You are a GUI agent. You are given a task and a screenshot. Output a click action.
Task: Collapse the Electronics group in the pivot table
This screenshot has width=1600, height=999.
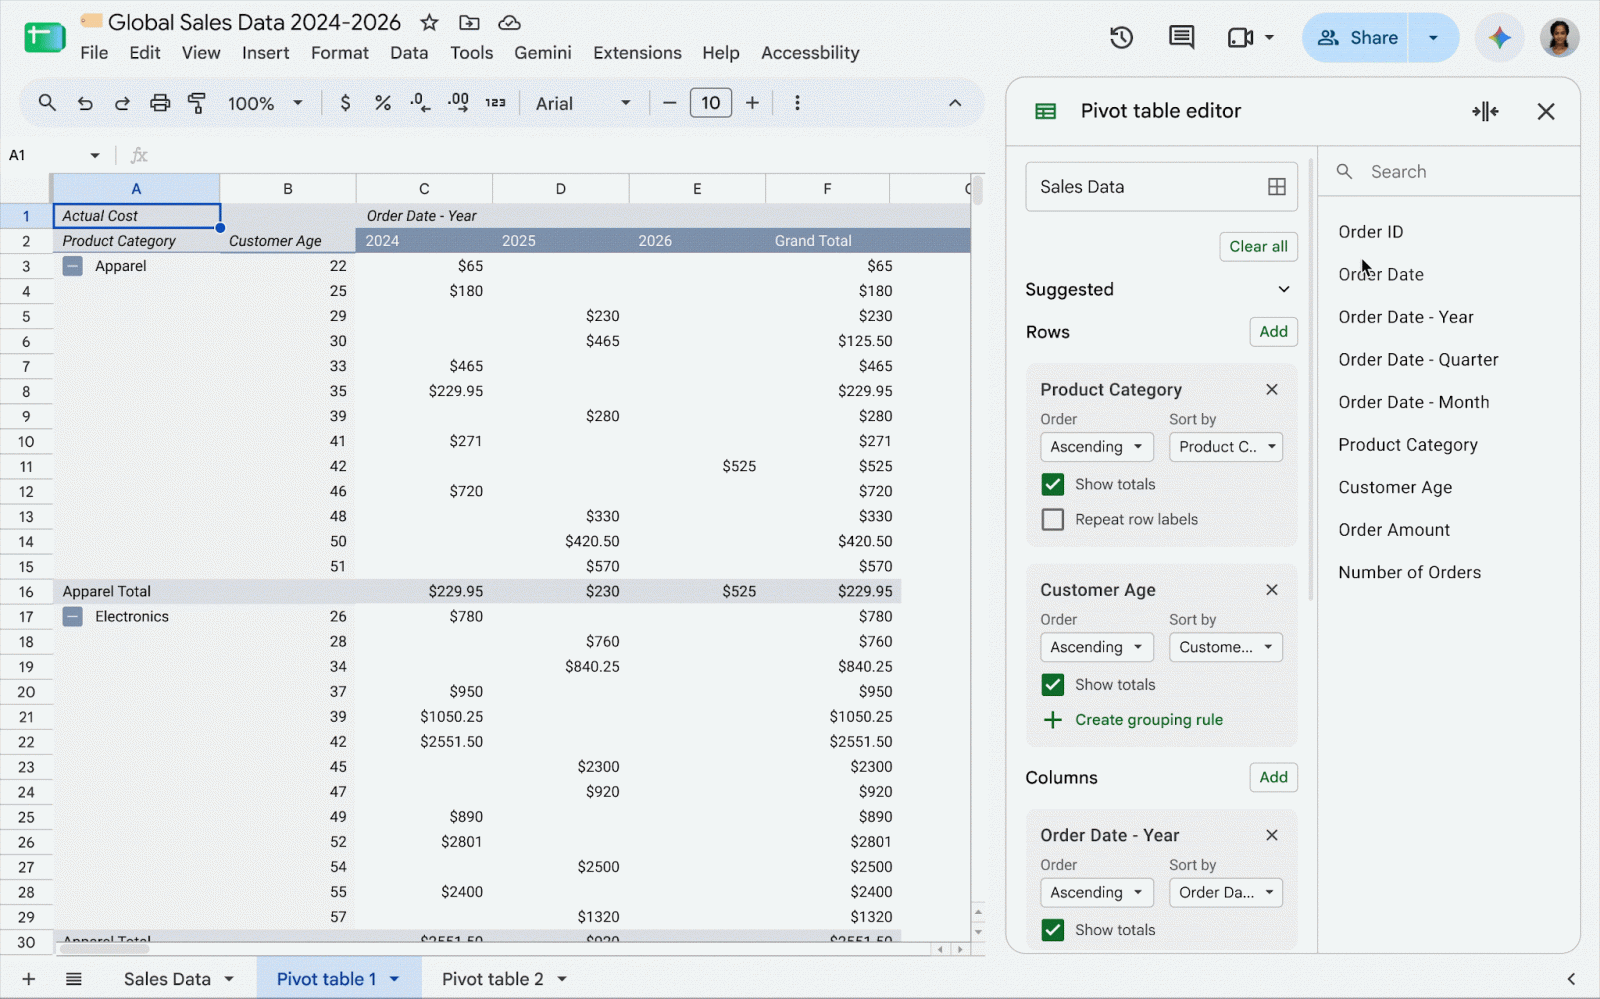[73, 616]
